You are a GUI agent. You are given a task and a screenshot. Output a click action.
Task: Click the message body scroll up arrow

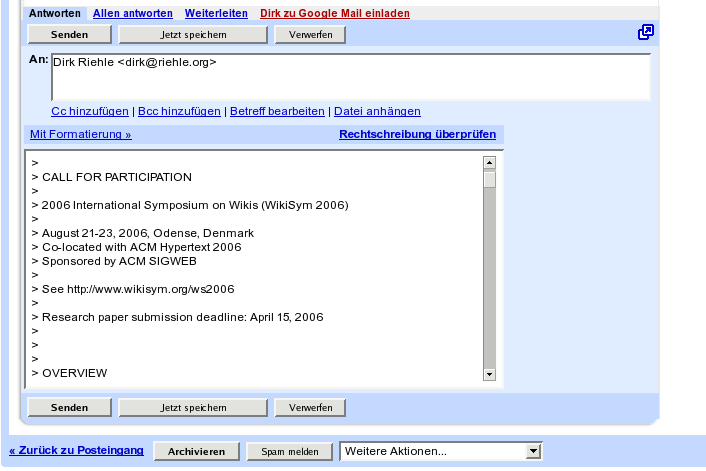489,162
